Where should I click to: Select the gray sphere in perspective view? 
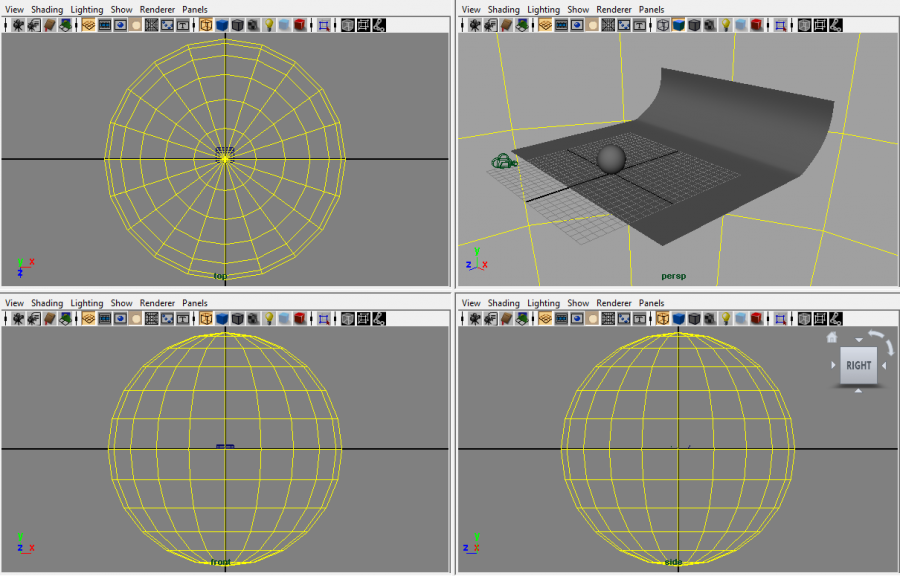(611, 158)
